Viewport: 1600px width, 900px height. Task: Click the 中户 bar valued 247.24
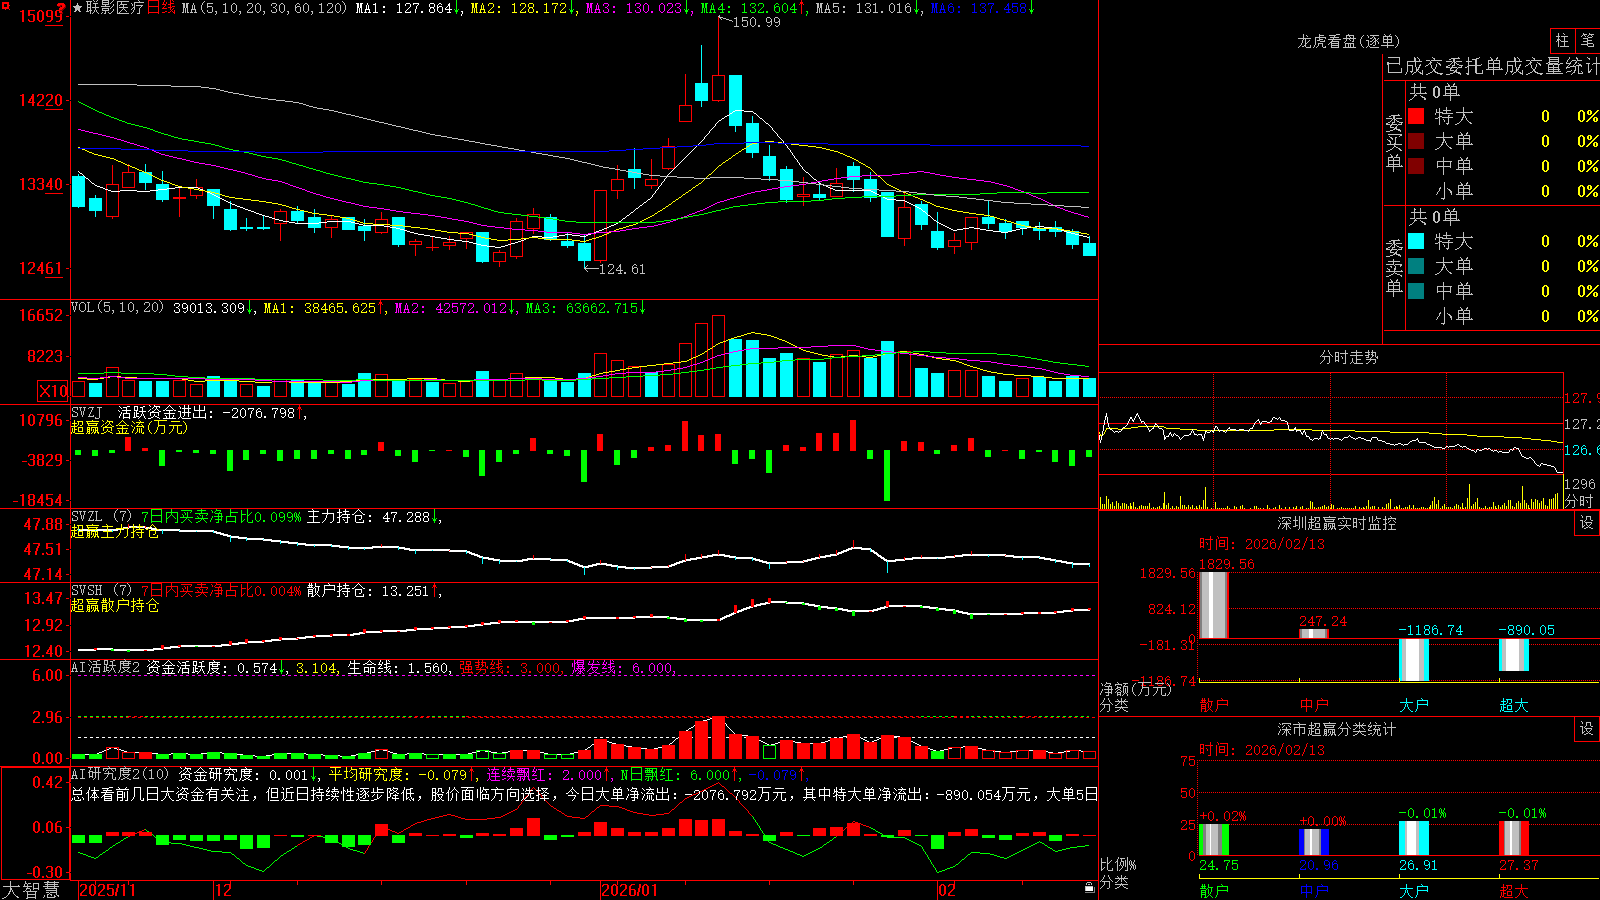1313,633
